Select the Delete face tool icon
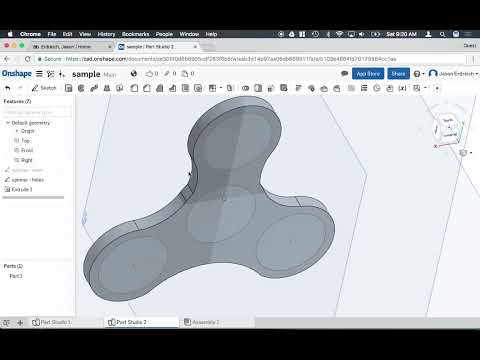Viewport: 480px width, 360px height. coord(311,88)
